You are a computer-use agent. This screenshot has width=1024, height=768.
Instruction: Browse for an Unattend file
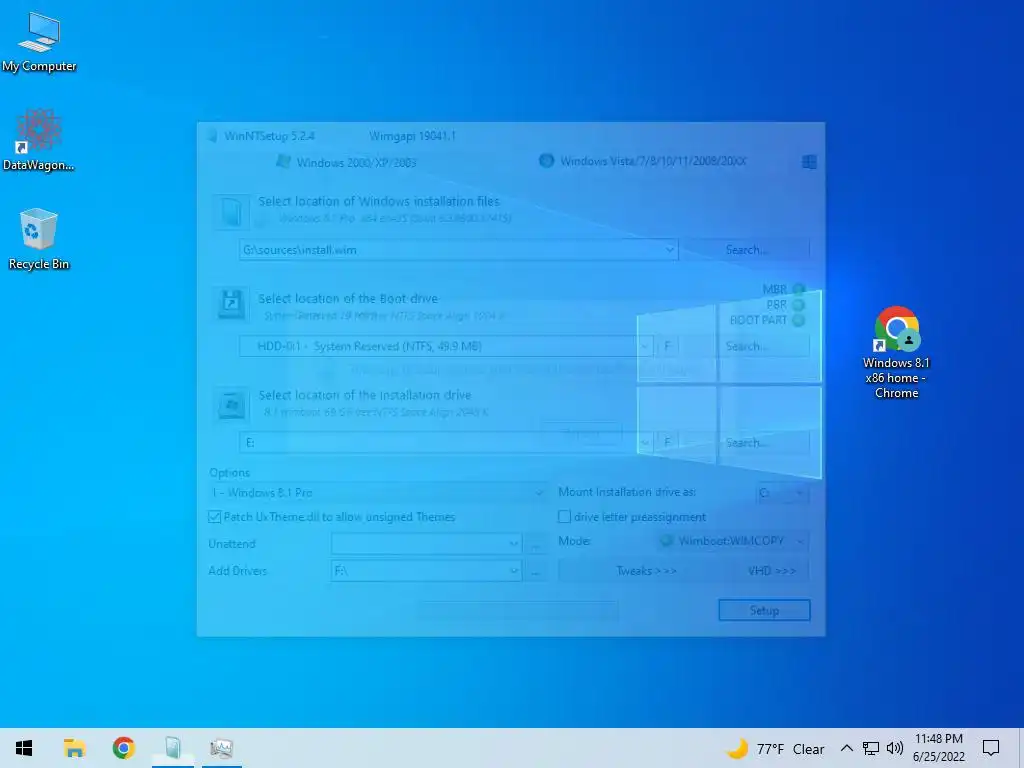coord(535,543)
